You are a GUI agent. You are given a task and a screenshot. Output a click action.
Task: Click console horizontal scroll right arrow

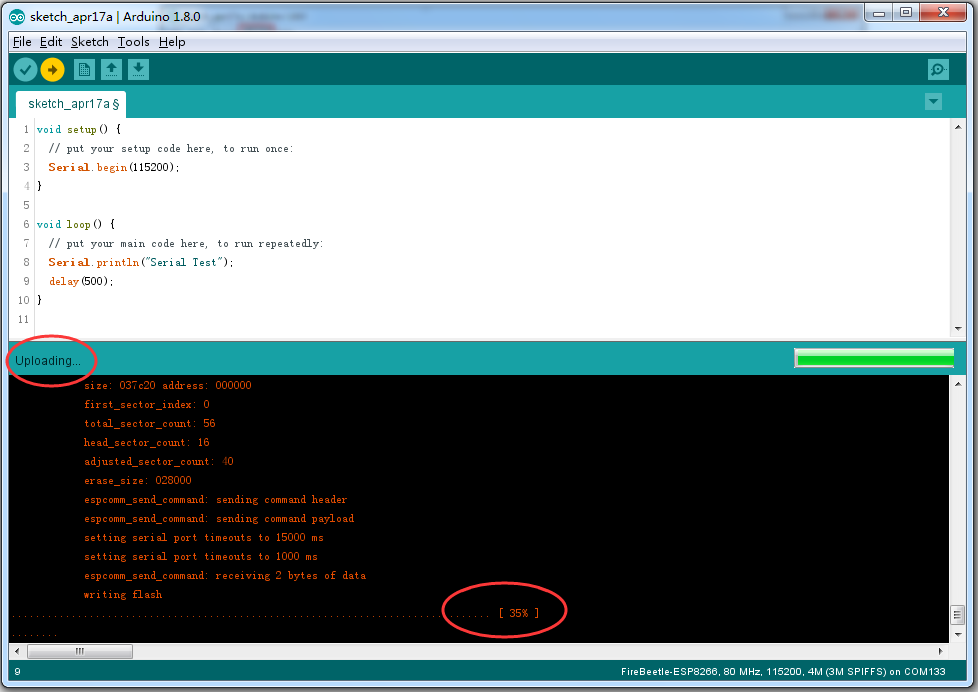(x=941, y=651)
